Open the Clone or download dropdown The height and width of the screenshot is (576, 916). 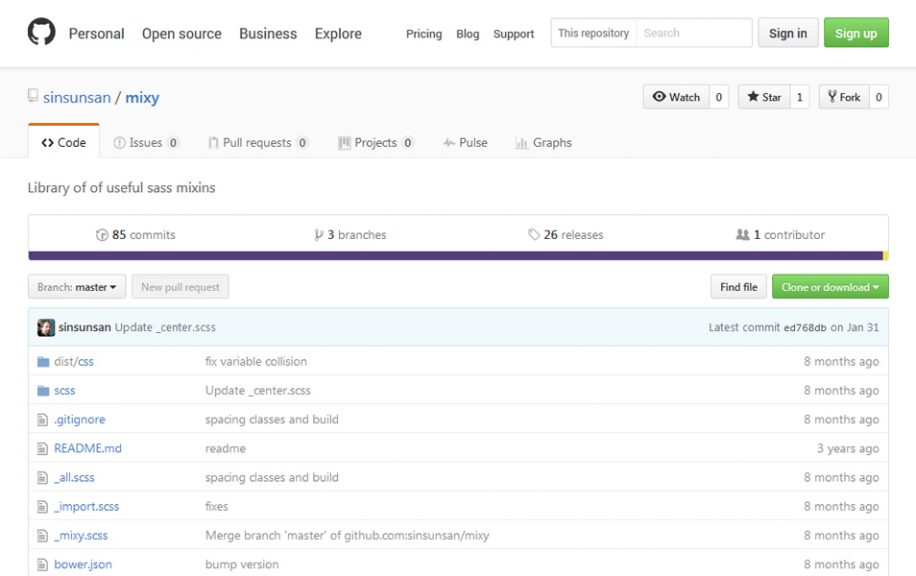(830, 288)
